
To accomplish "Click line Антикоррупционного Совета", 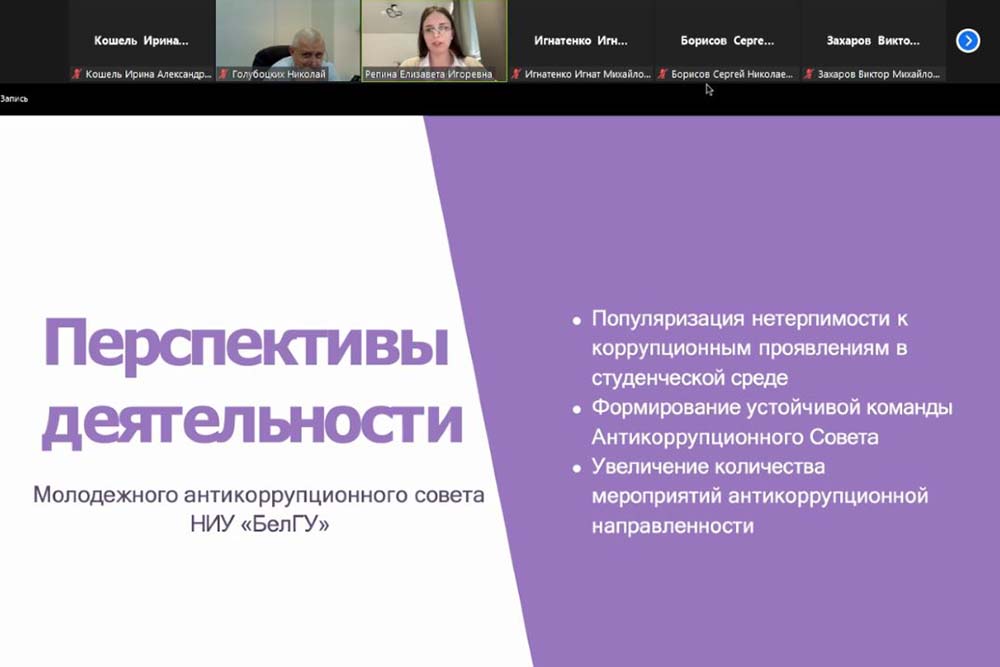I will (735, 437).
